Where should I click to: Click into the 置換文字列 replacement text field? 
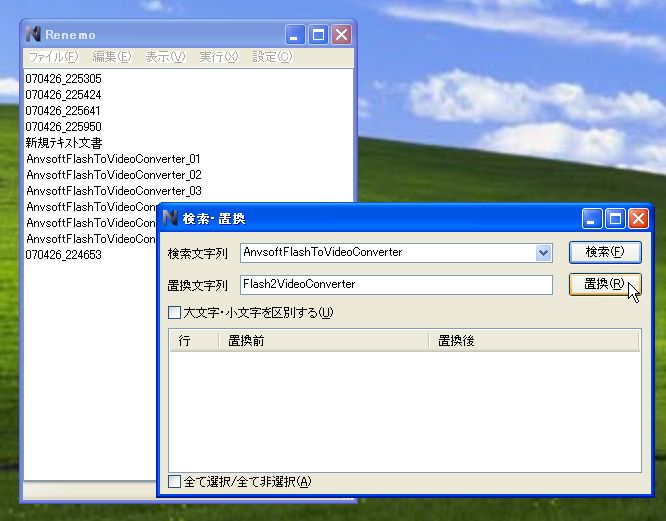(396, 284)
